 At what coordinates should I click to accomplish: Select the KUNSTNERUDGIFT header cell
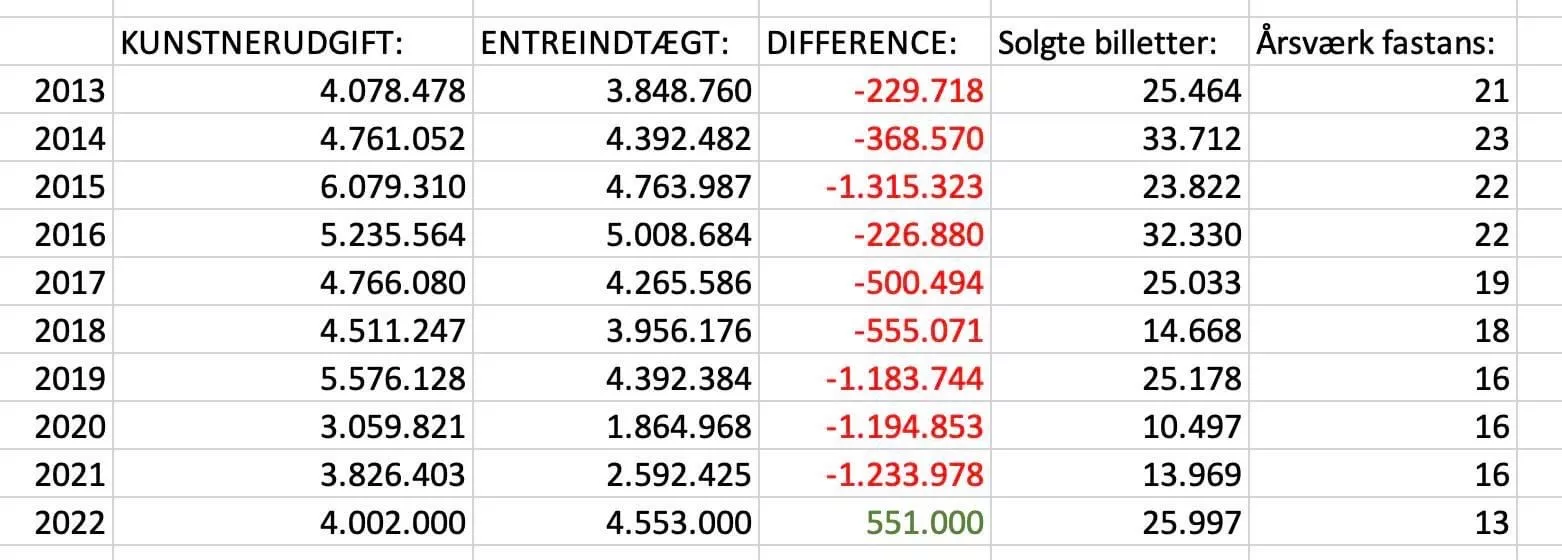pyautogui.click(x=291, y=43)
